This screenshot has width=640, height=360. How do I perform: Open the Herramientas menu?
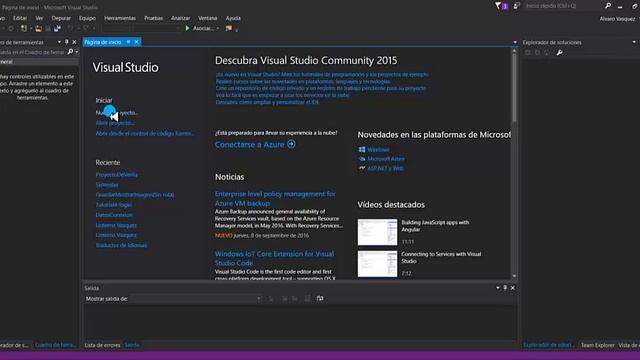[x=120, y=18]
